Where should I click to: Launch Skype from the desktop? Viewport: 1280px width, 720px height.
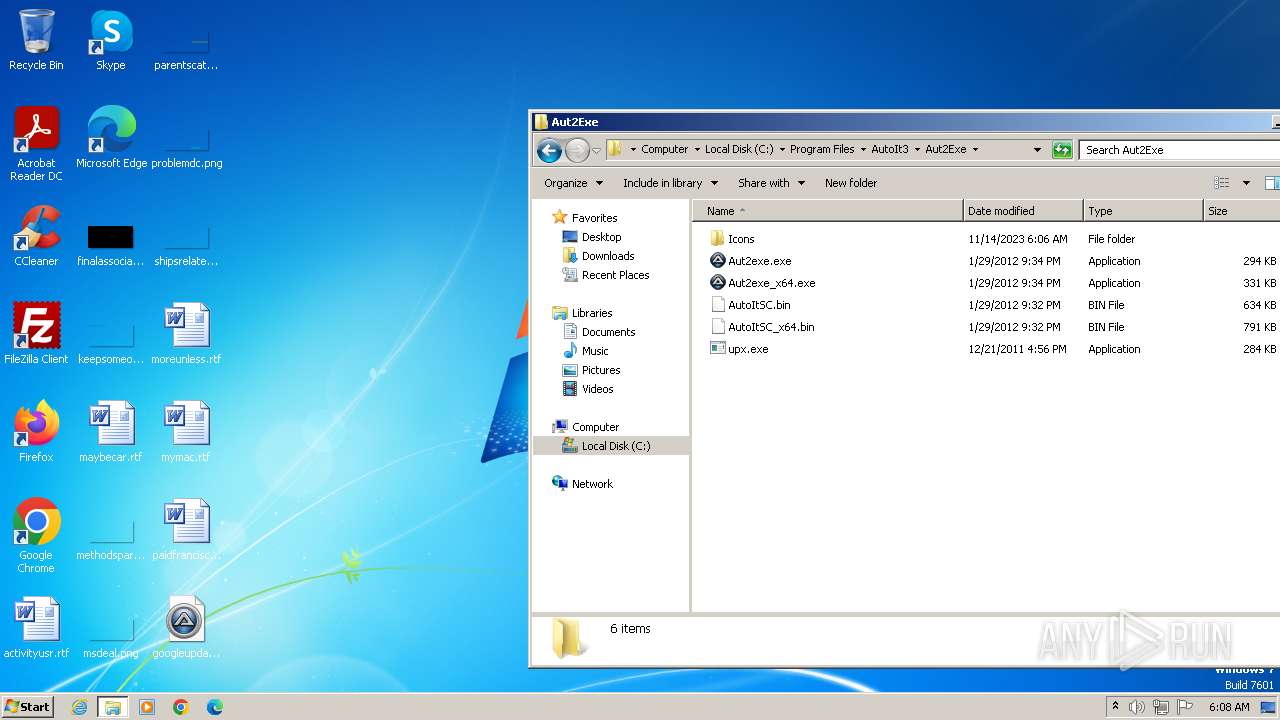(x=111, y=40)
